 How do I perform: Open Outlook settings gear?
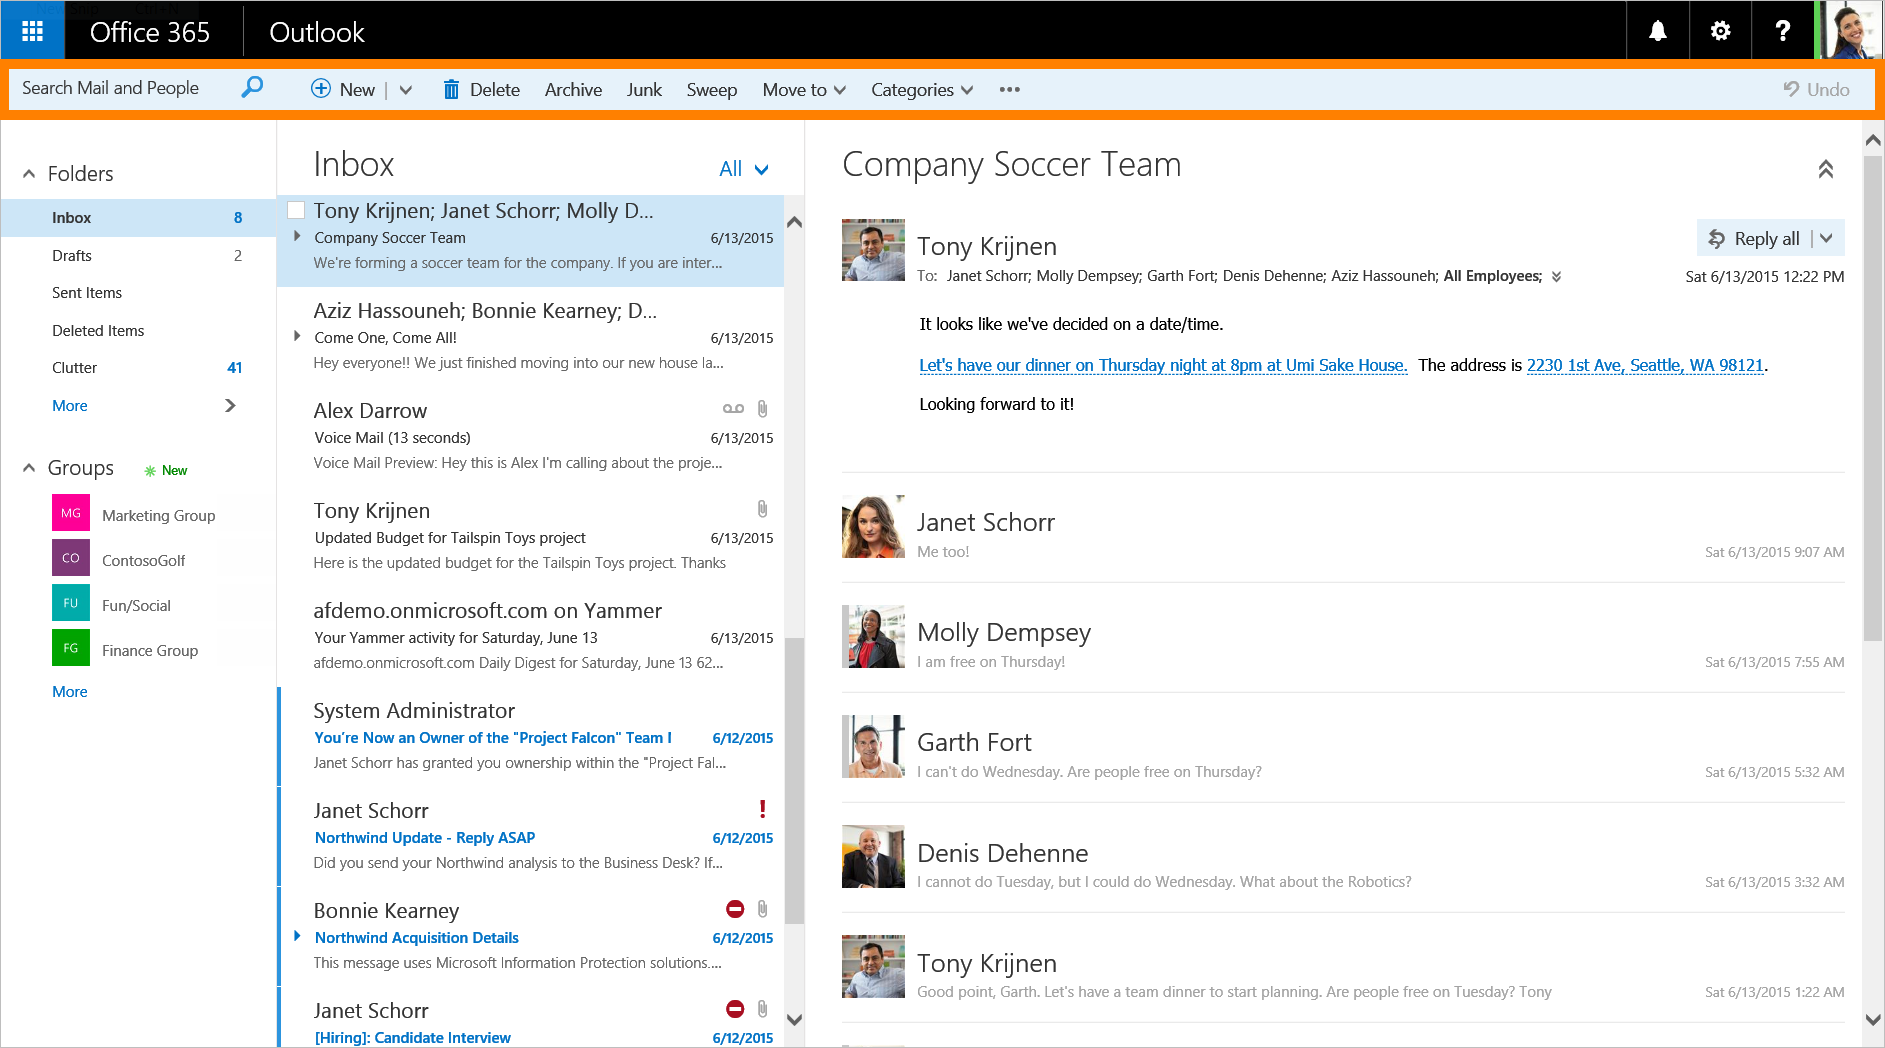1719,30
